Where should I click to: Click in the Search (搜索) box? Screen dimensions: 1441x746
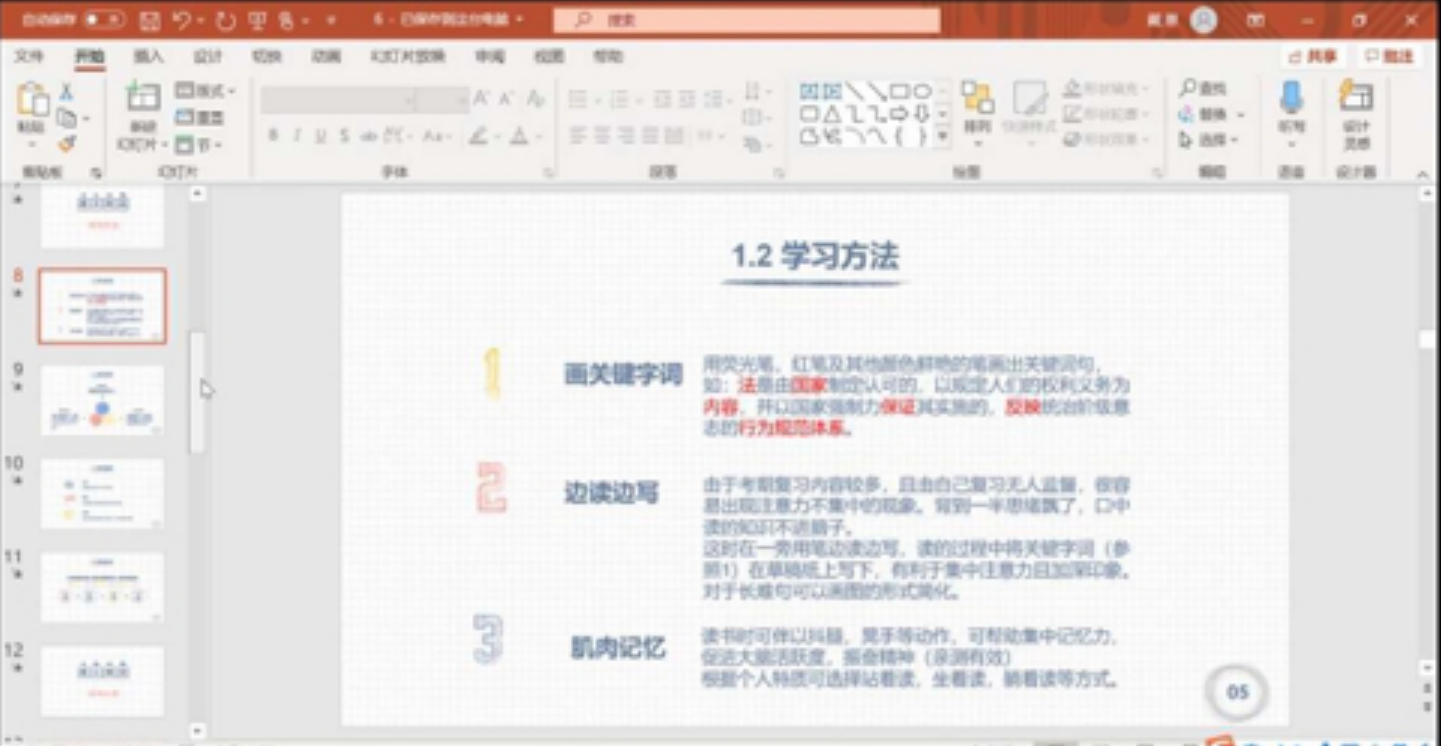tap(746, 20)
